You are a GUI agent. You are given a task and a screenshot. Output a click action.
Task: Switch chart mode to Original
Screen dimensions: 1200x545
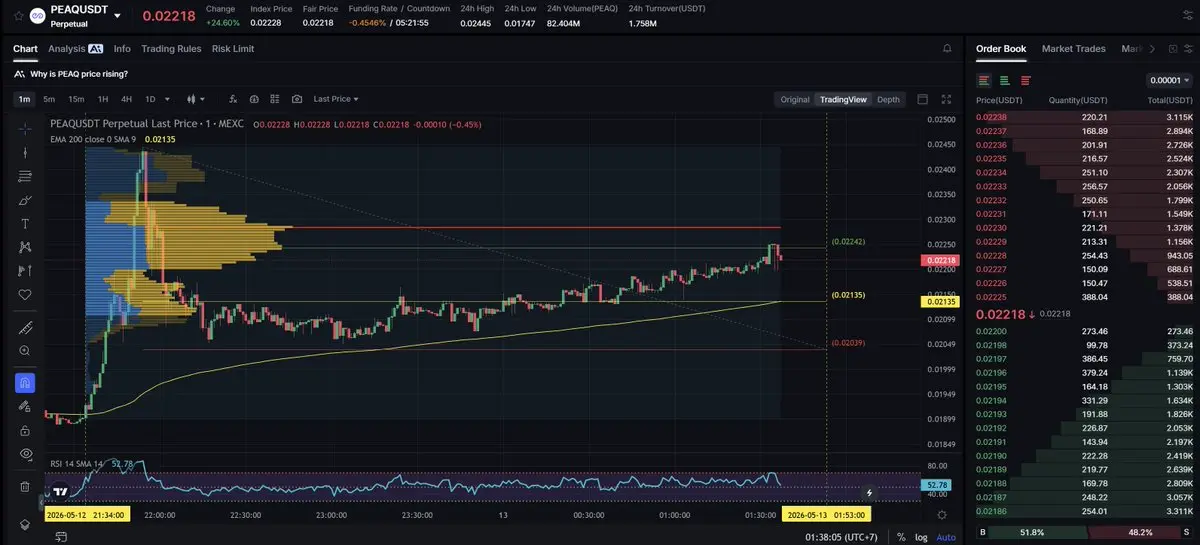[x=795, y=99]
